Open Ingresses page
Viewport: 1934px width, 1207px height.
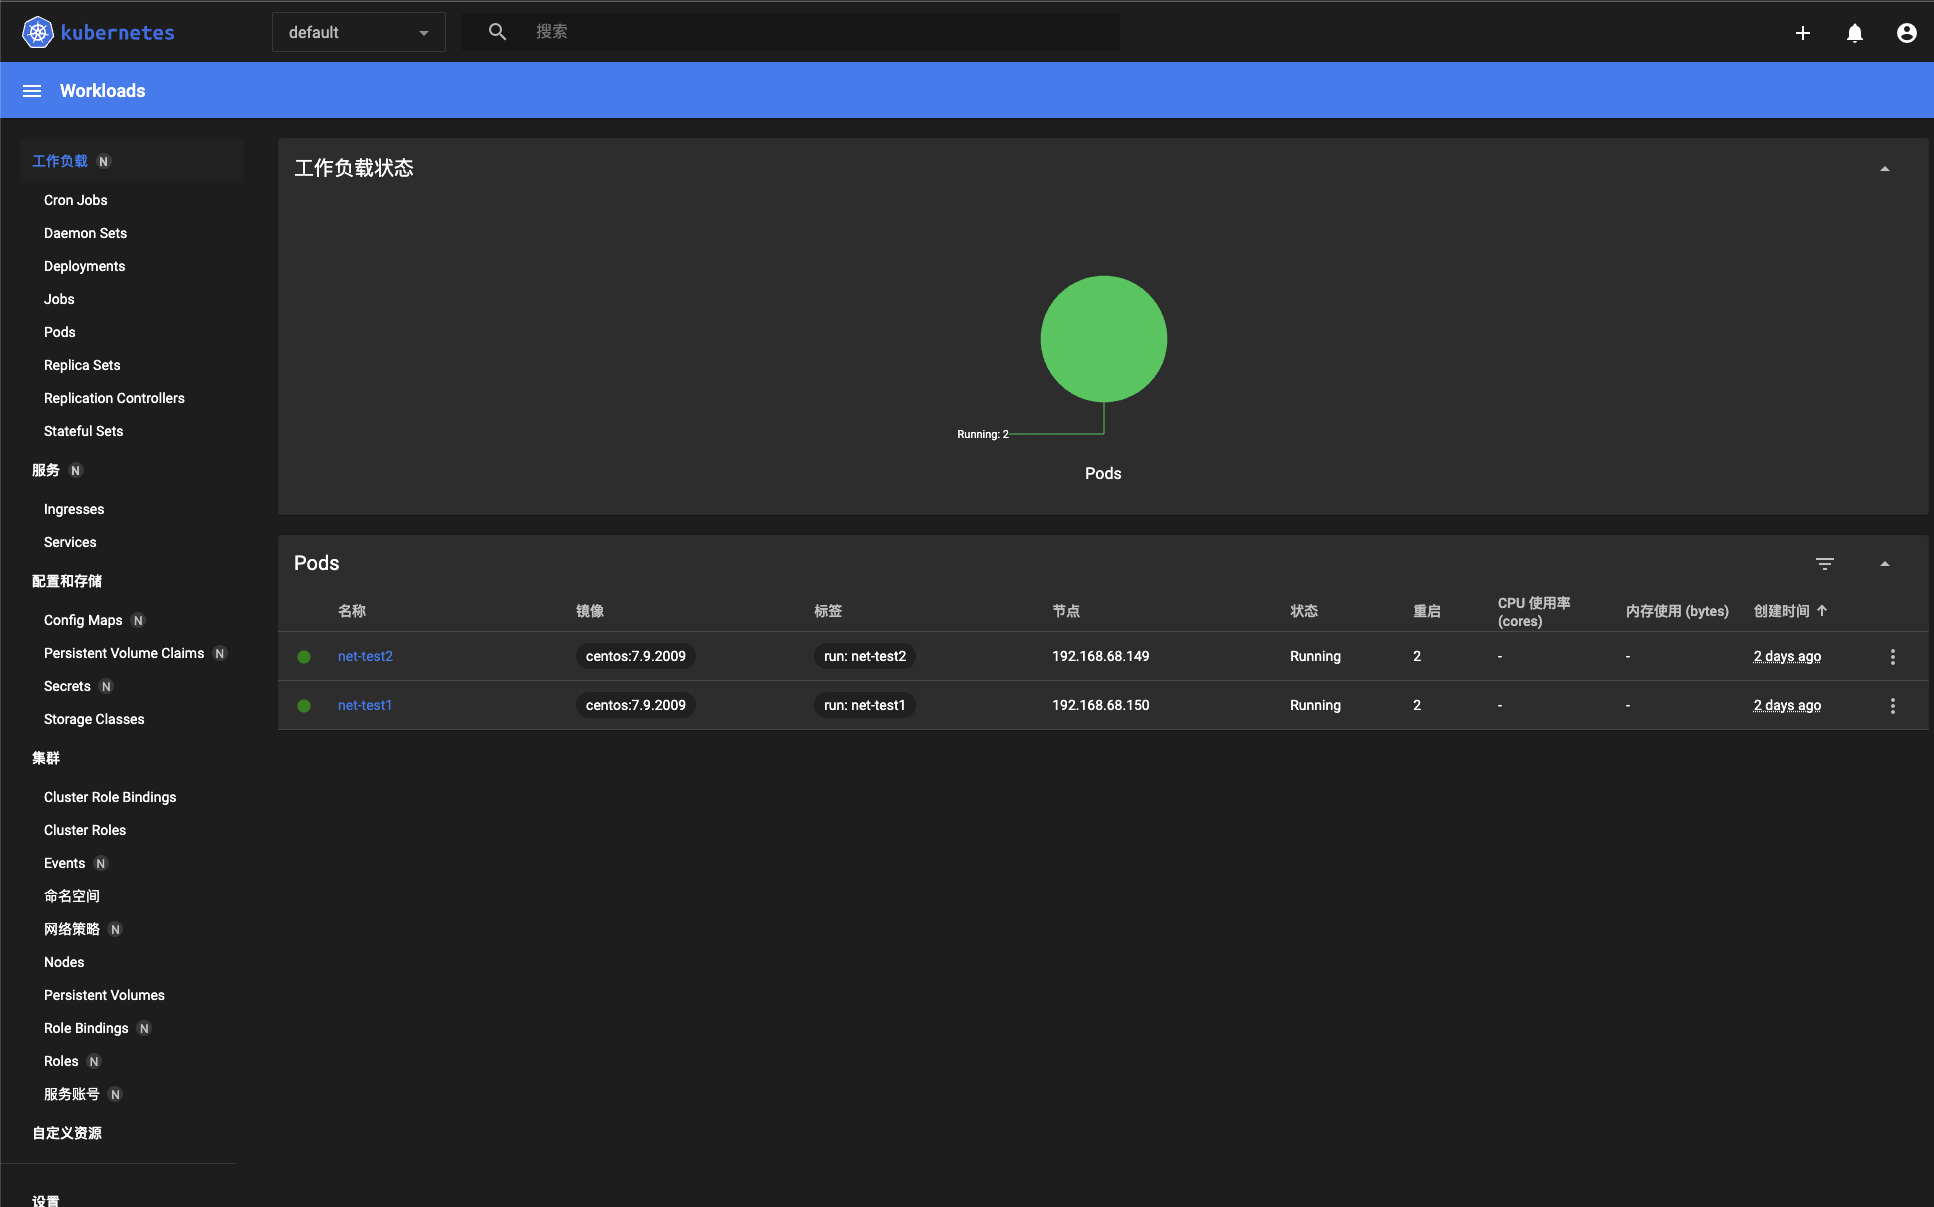74,509
